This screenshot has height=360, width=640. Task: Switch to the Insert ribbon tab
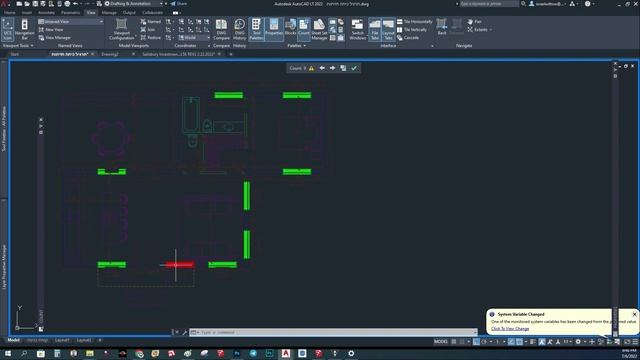(x=27, y=13)
